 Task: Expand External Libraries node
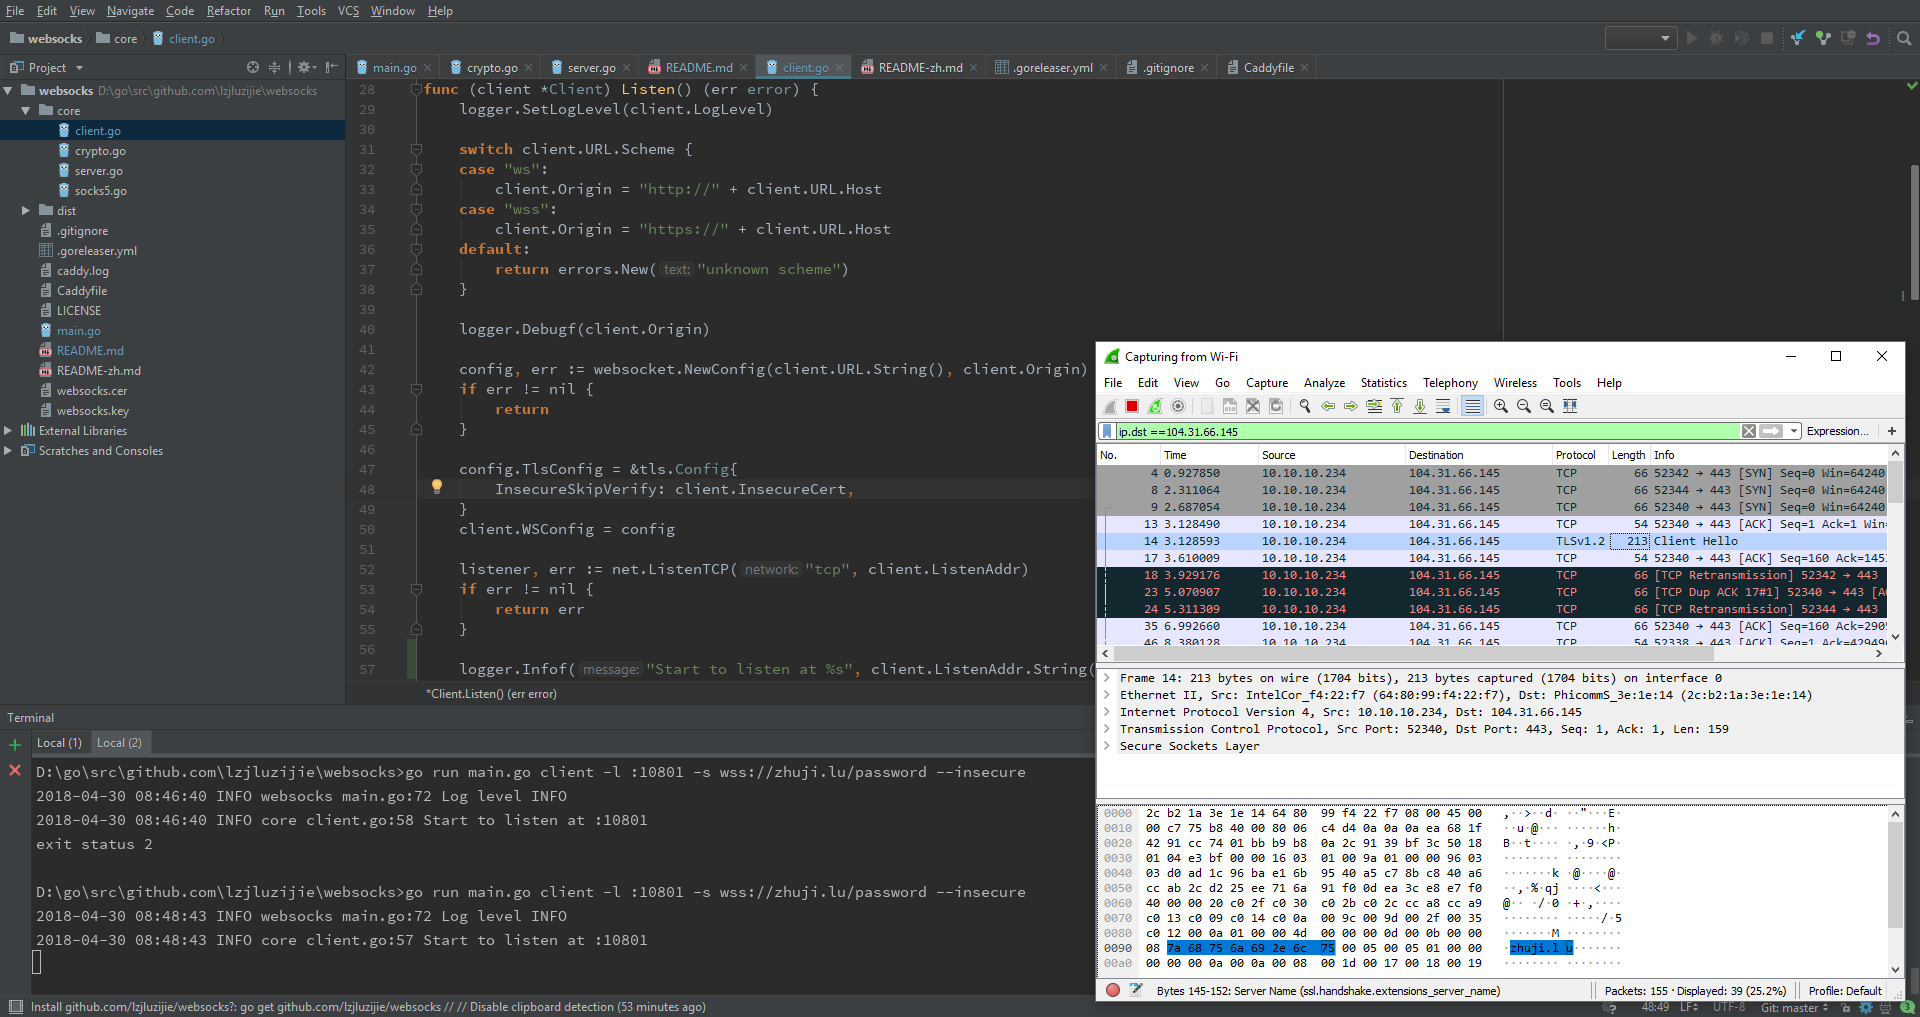(x=8, y=430)
